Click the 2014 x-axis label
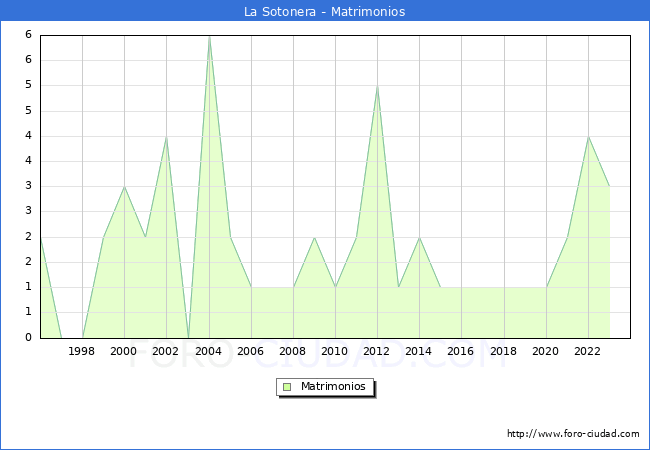 (x=419, y=351)
